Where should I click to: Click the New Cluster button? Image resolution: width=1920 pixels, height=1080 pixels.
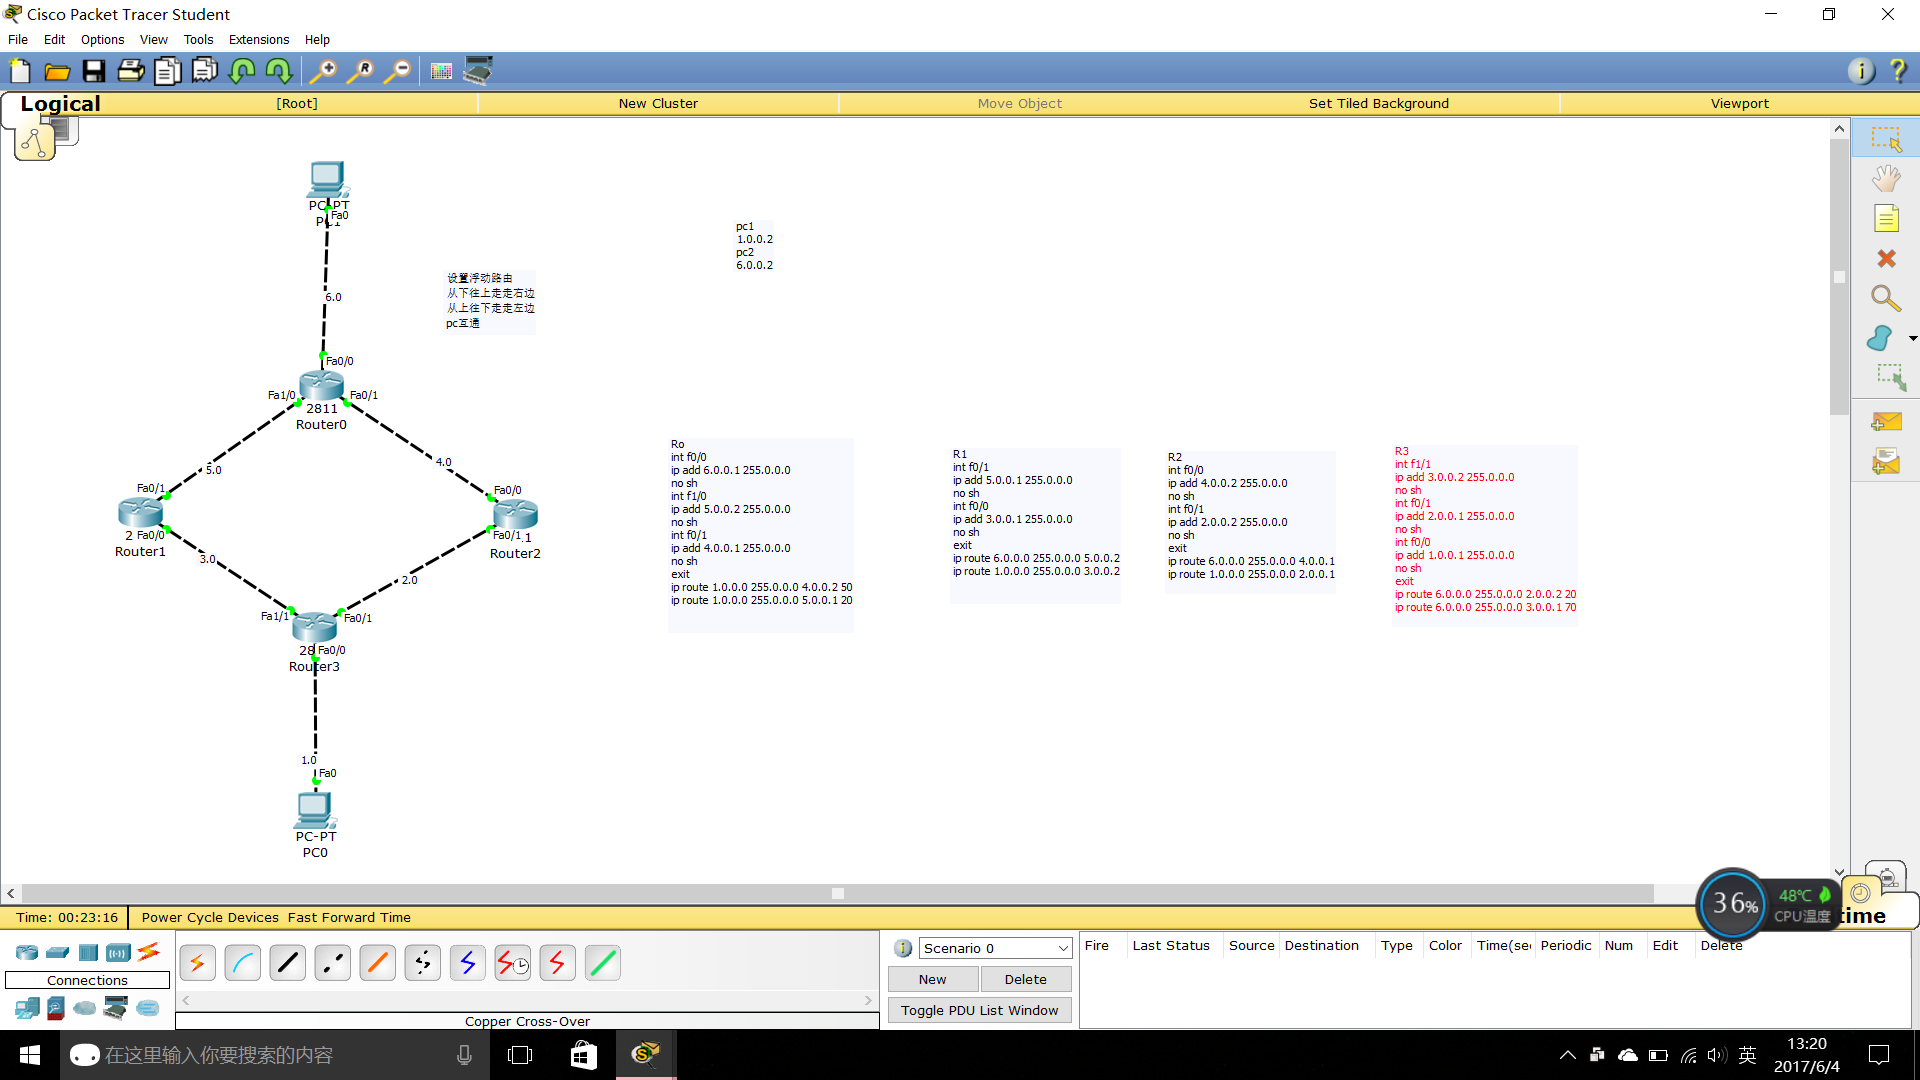[x=658, y=104]
